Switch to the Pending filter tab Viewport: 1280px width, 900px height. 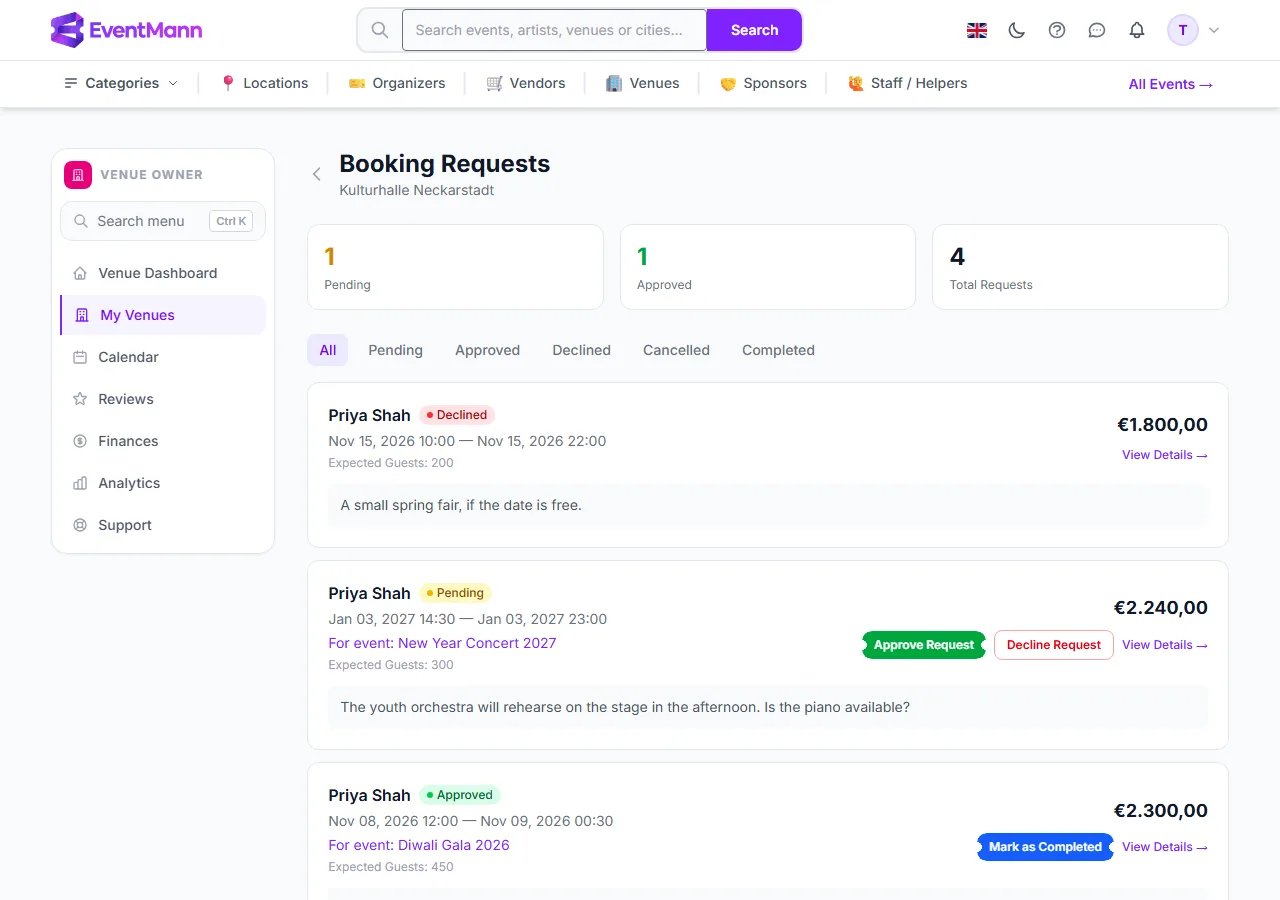(x=395, y=350)
